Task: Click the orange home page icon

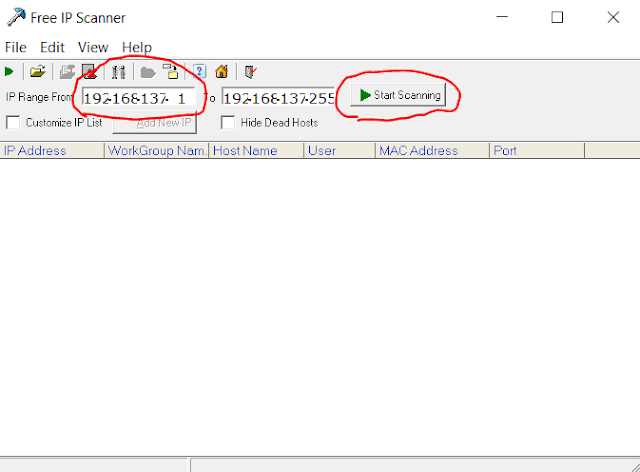Action: click(222, 71)
